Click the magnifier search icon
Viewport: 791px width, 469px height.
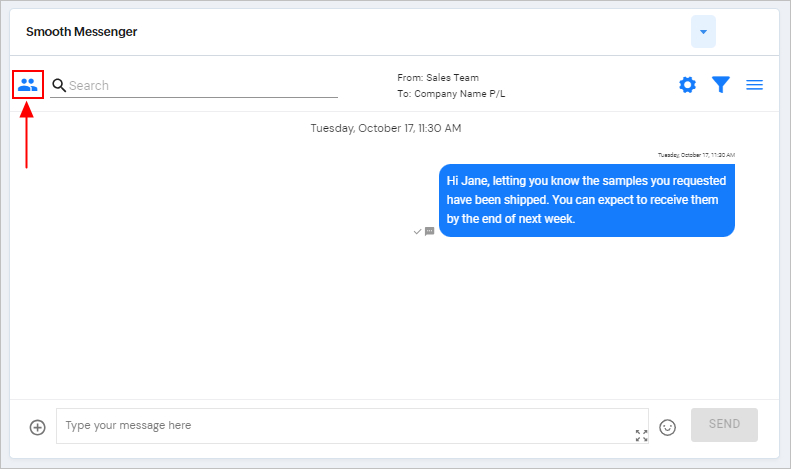(x=59, y=85)
